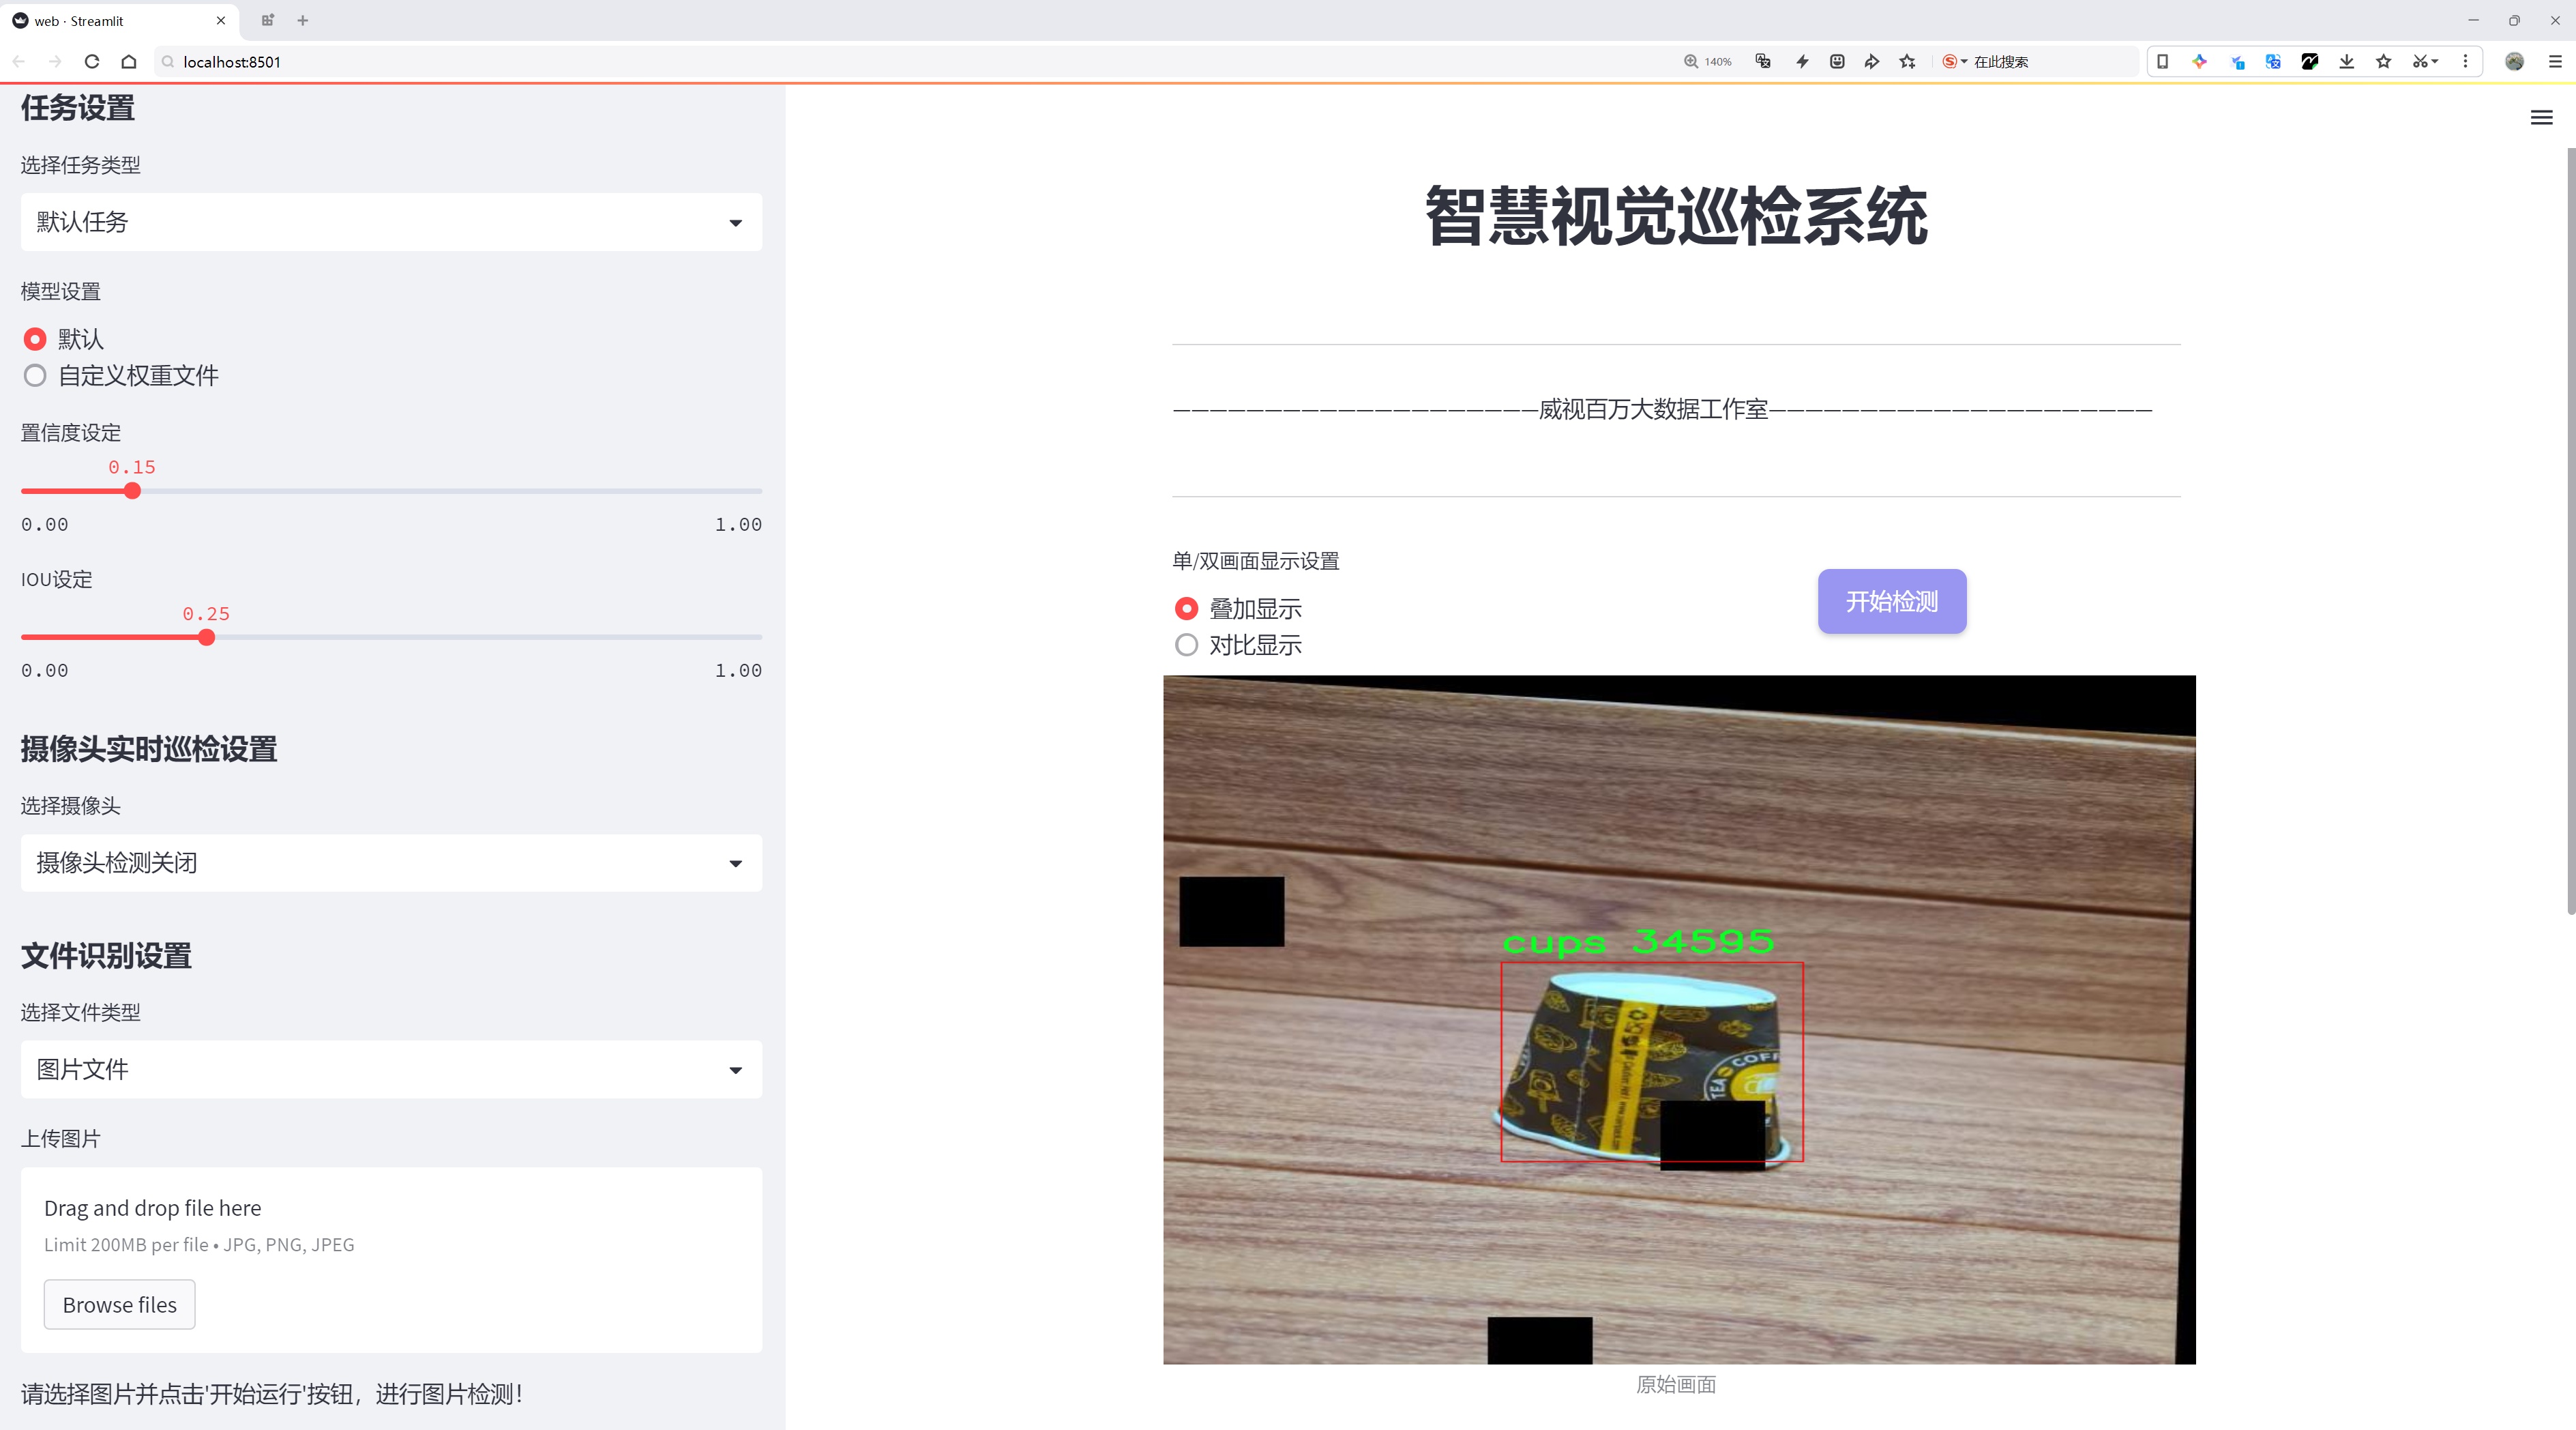Screen dimensions: 2576x1430
Task: Toggle the mobile device view icon
Action: click(2162, 62)
